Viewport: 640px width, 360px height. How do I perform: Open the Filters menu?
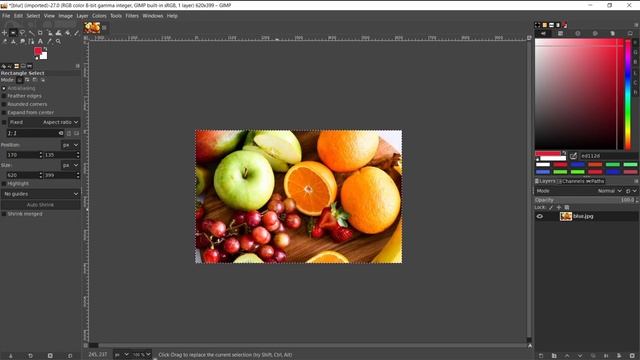(x=132, y=16)
